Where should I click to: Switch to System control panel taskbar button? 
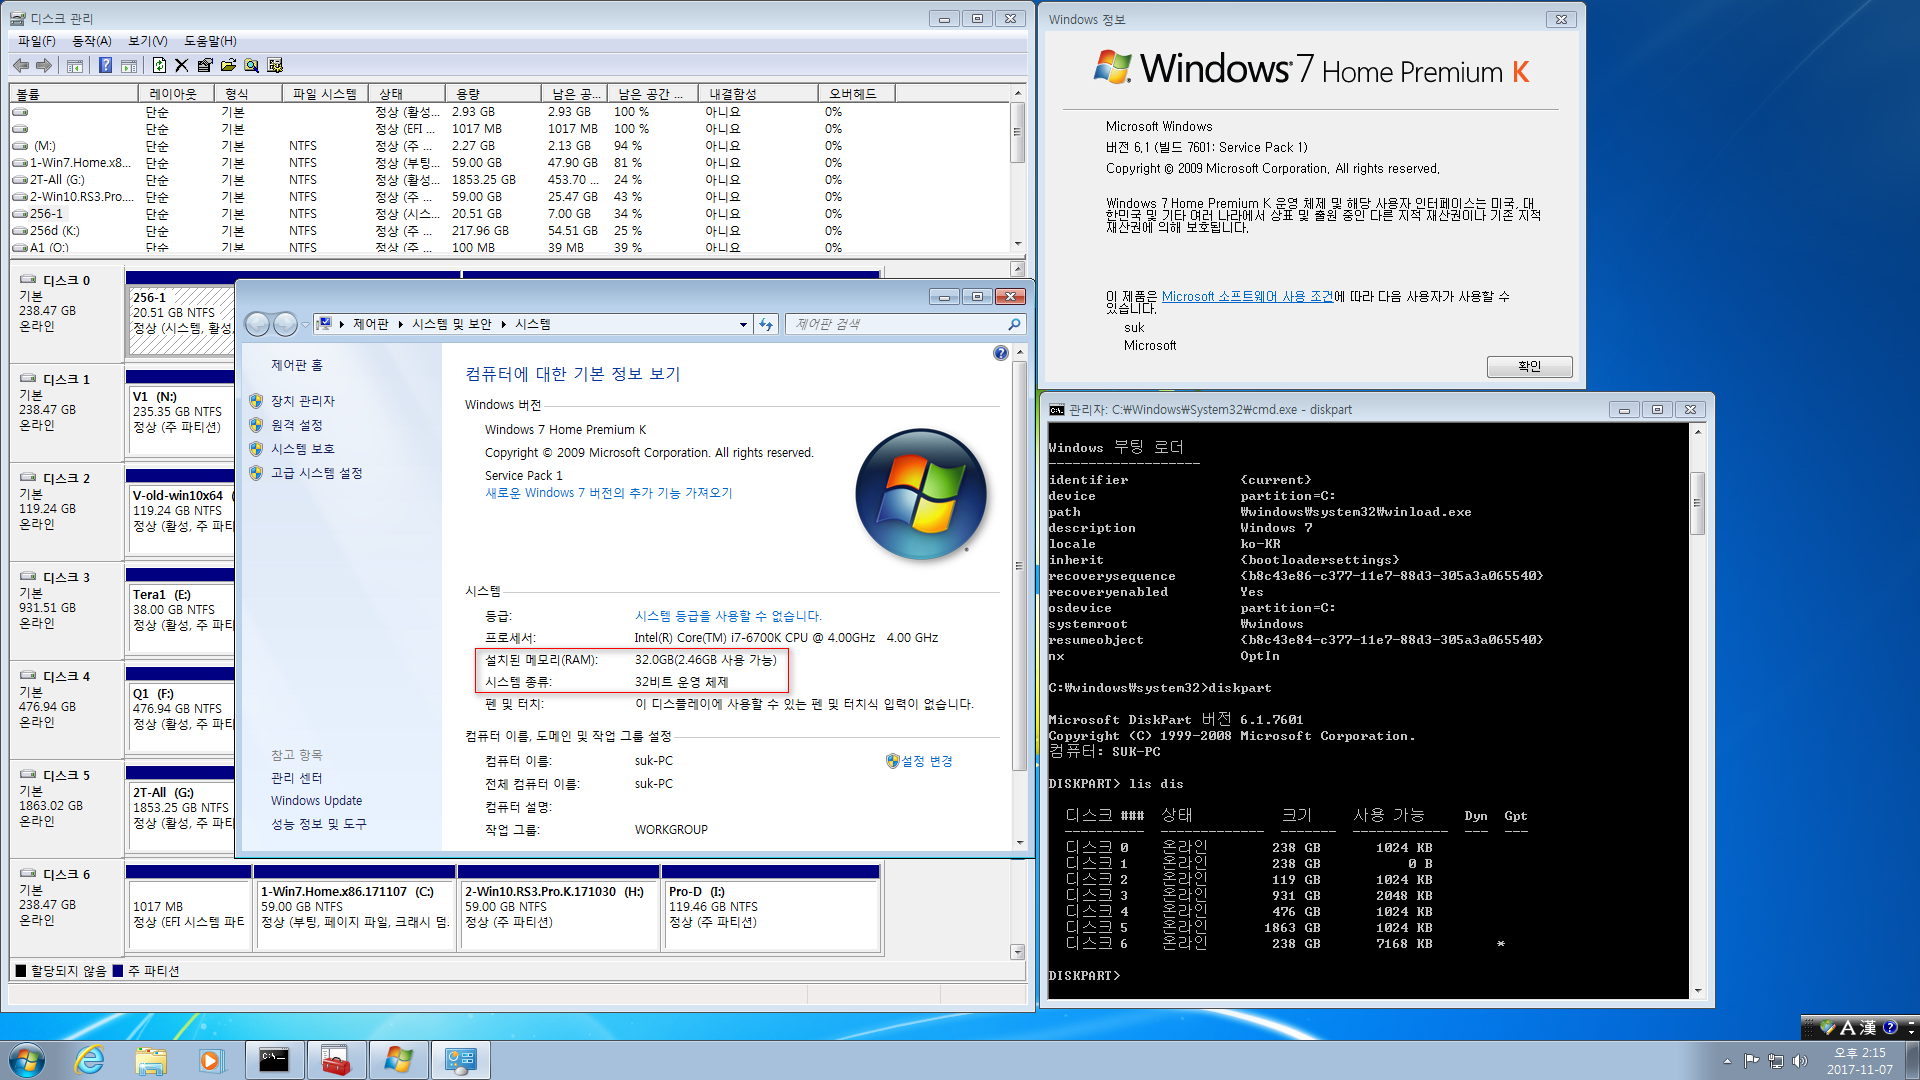coord(460,1060)
